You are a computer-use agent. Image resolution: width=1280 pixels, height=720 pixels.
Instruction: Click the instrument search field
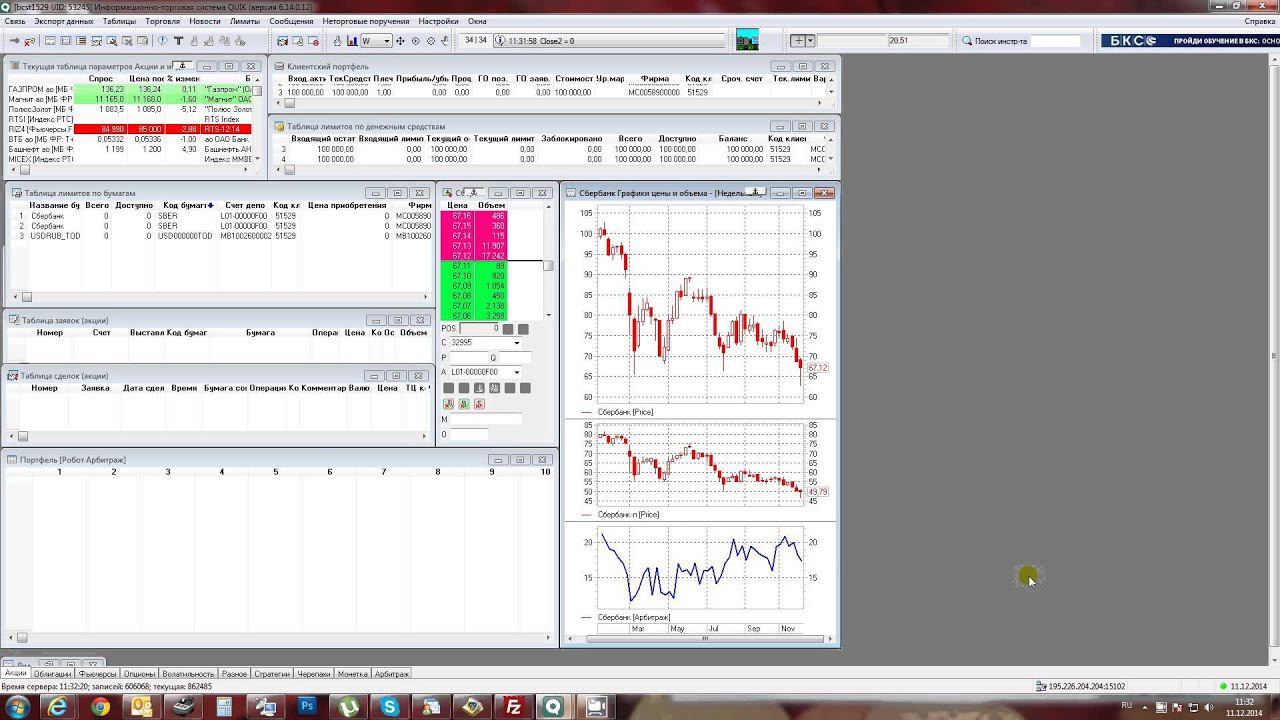click(1056, 41)
